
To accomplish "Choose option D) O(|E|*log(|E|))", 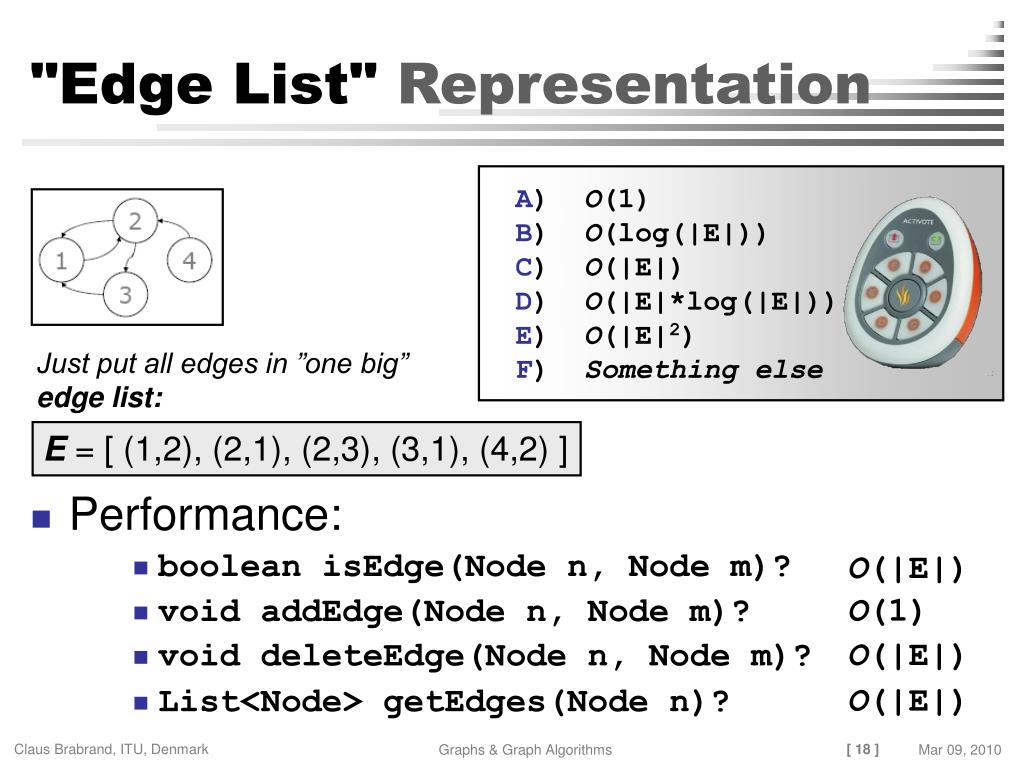I will pyautogui.click(x=675, y=301).
